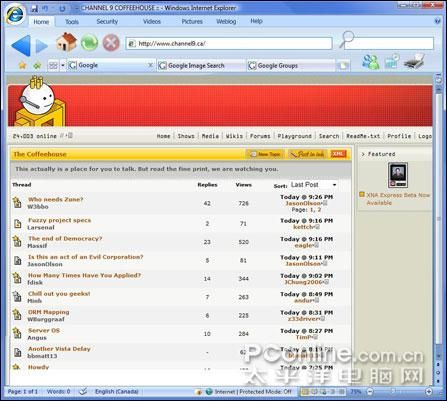
Task: Click the green Add to Favorites icon
Action: coord(37,65)
